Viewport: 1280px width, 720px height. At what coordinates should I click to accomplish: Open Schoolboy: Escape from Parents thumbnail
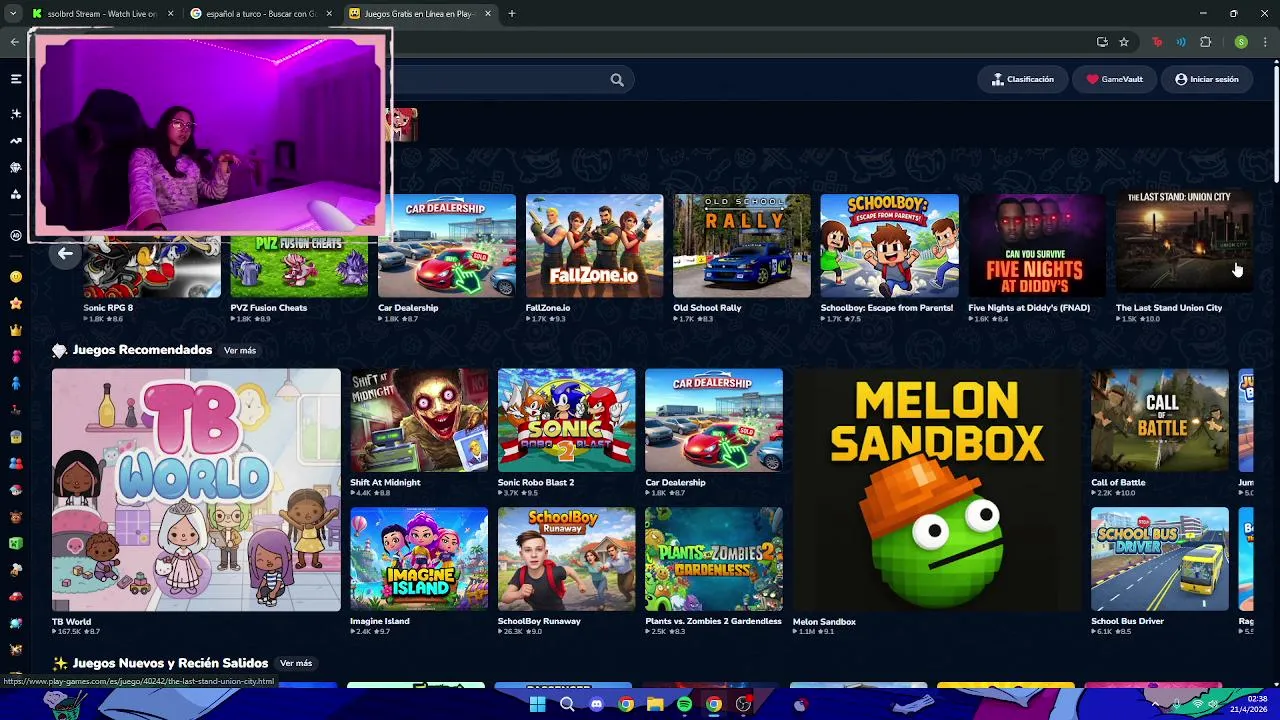pos(889,246)
